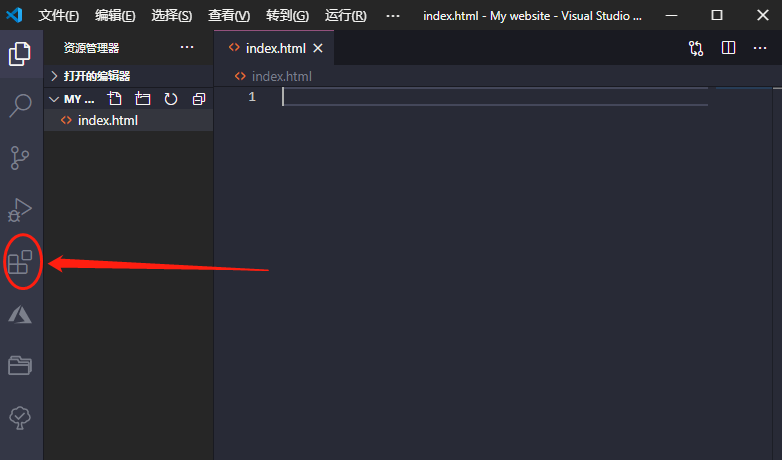Collapse the MY folder section
Viewport: 782px width, 460px height.
[54, 99]
